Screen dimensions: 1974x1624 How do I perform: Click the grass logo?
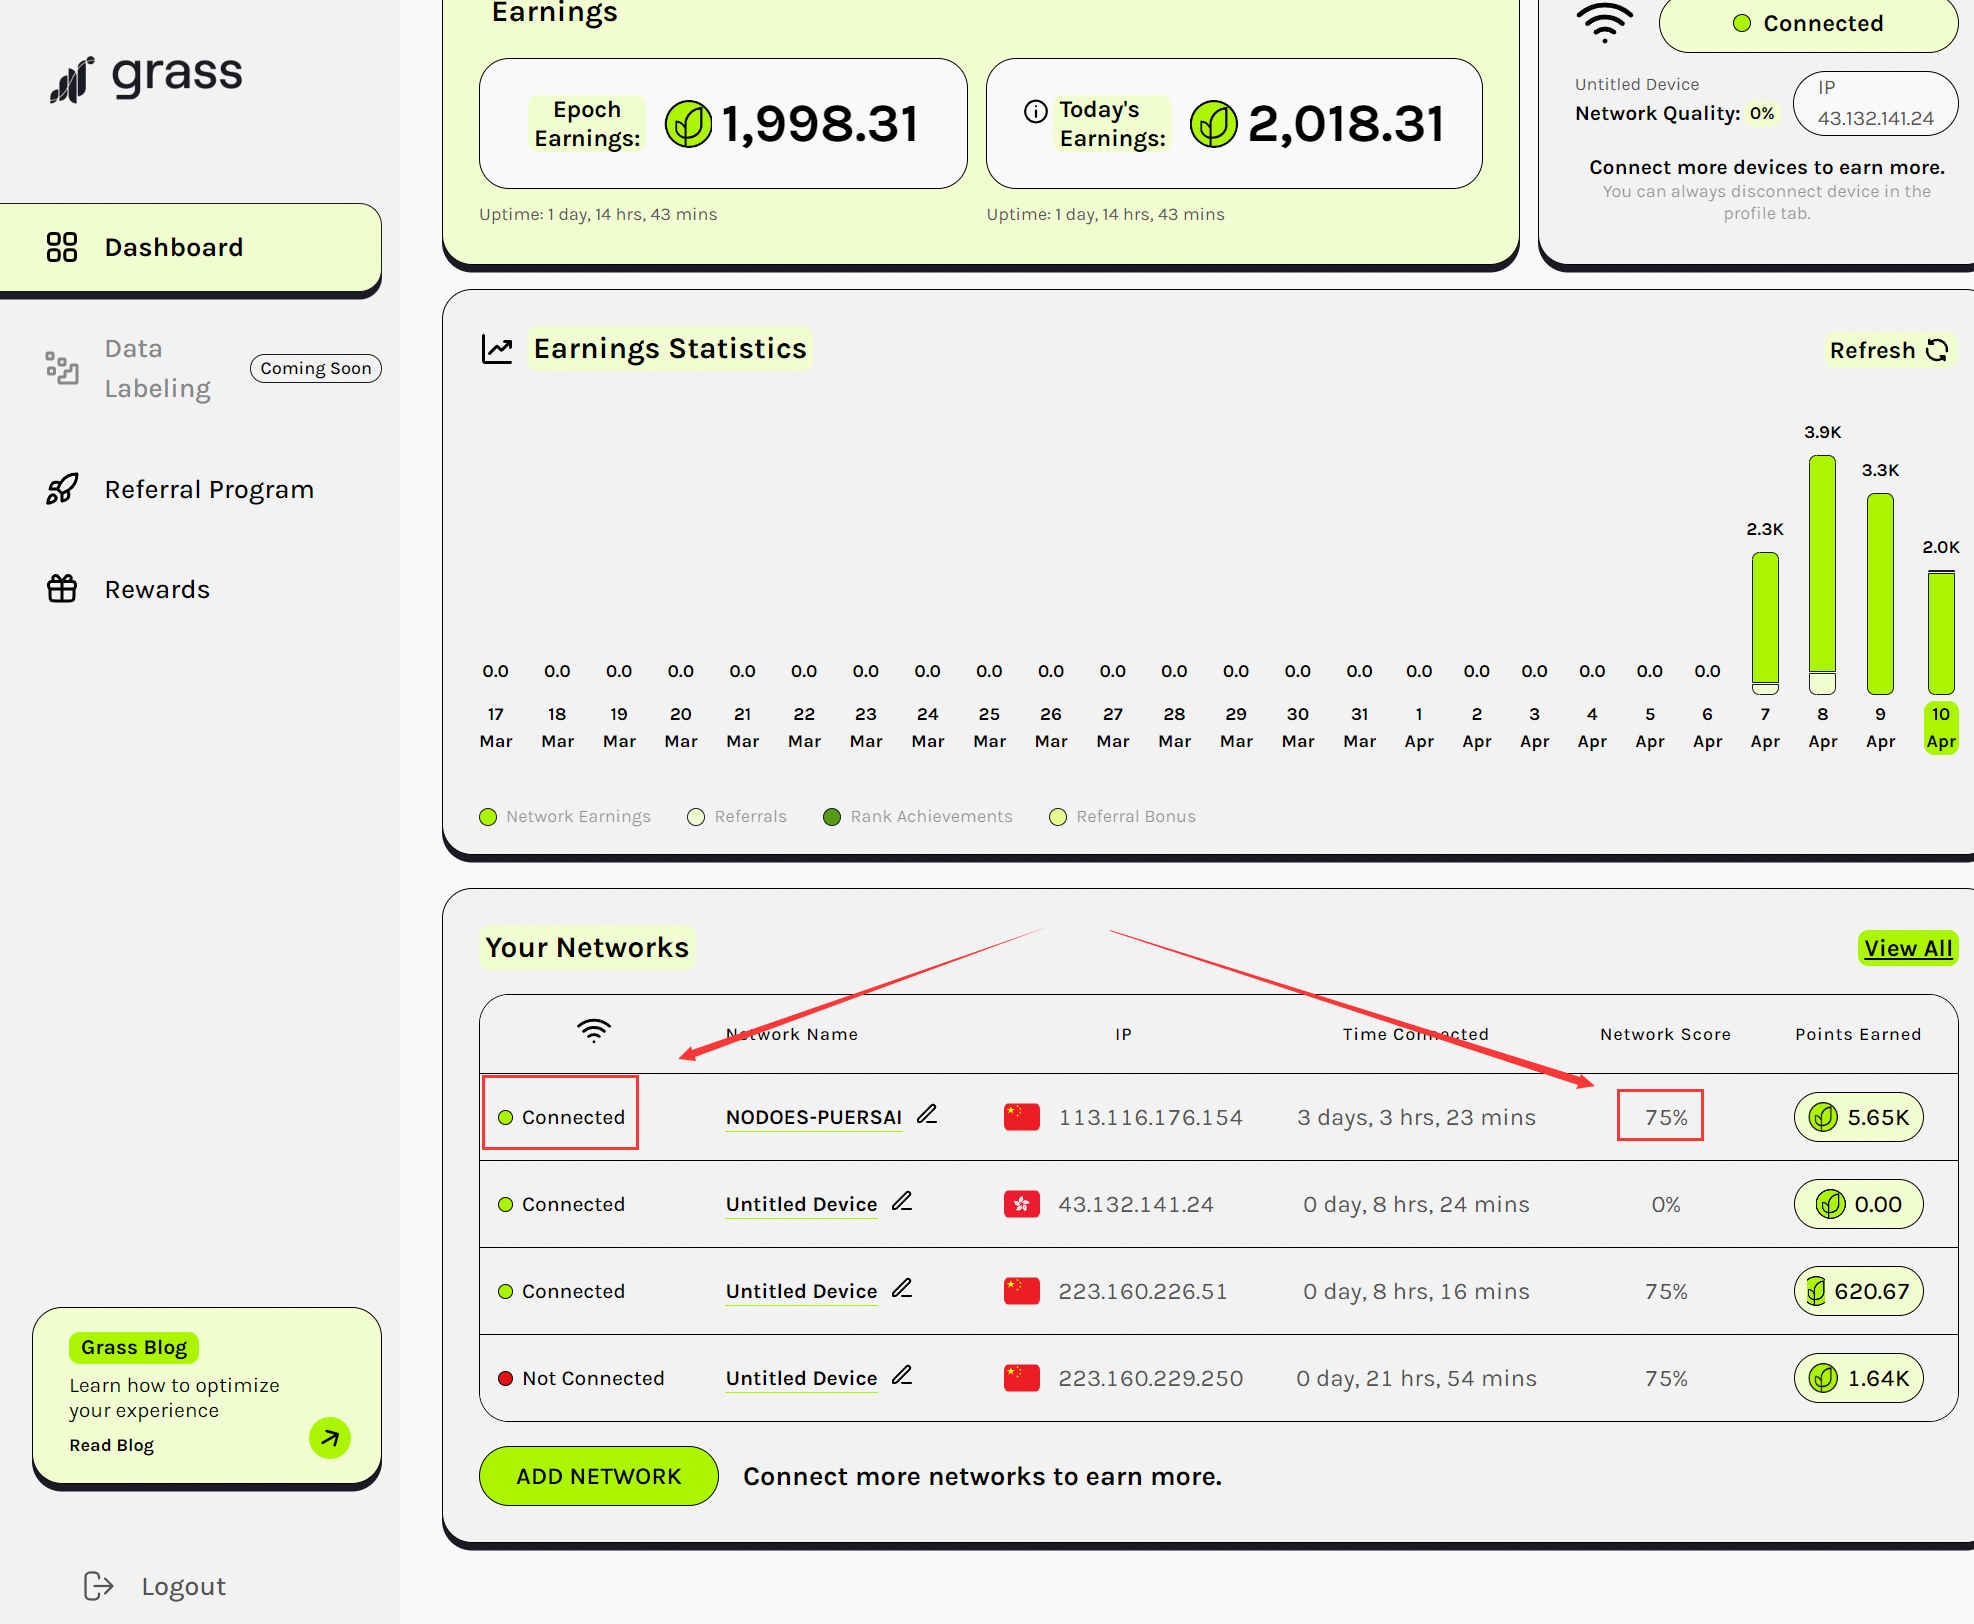click(146, 77)
